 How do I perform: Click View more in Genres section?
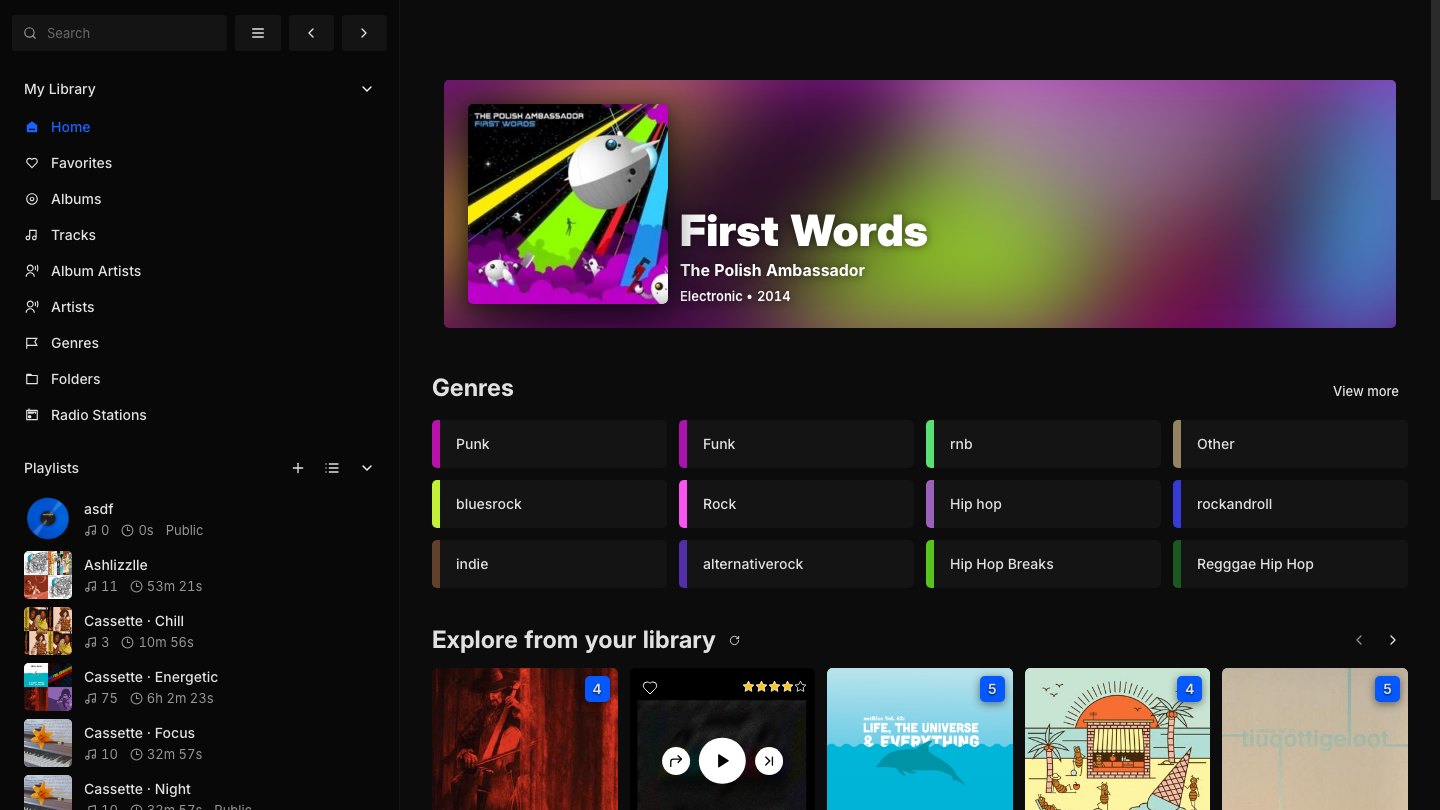[x=1365, y=391]
